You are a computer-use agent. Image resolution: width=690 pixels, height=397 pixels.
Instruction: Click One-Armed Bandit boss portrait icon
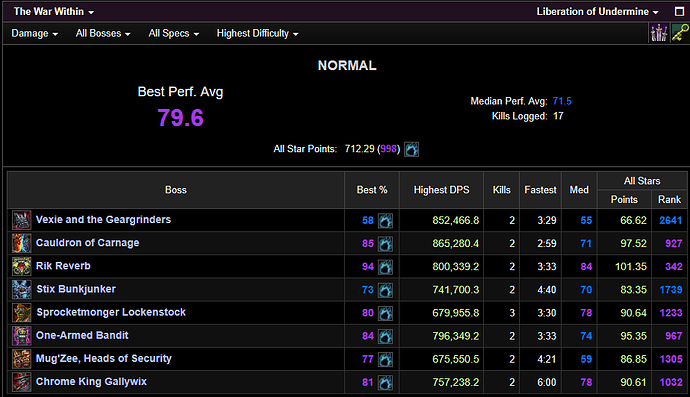tap(22, 336)
